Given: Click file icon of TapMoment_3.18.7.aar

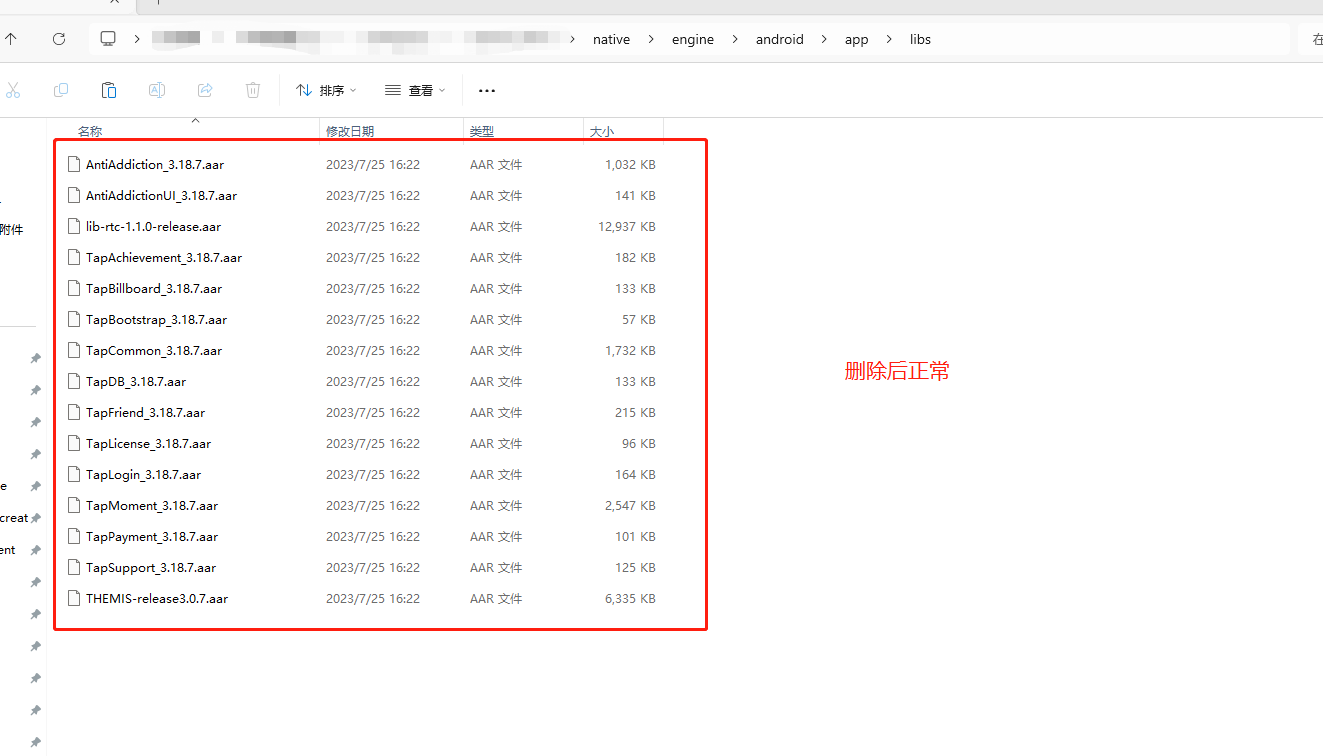Looking at the screenshot, I should [x=73, y=505].
